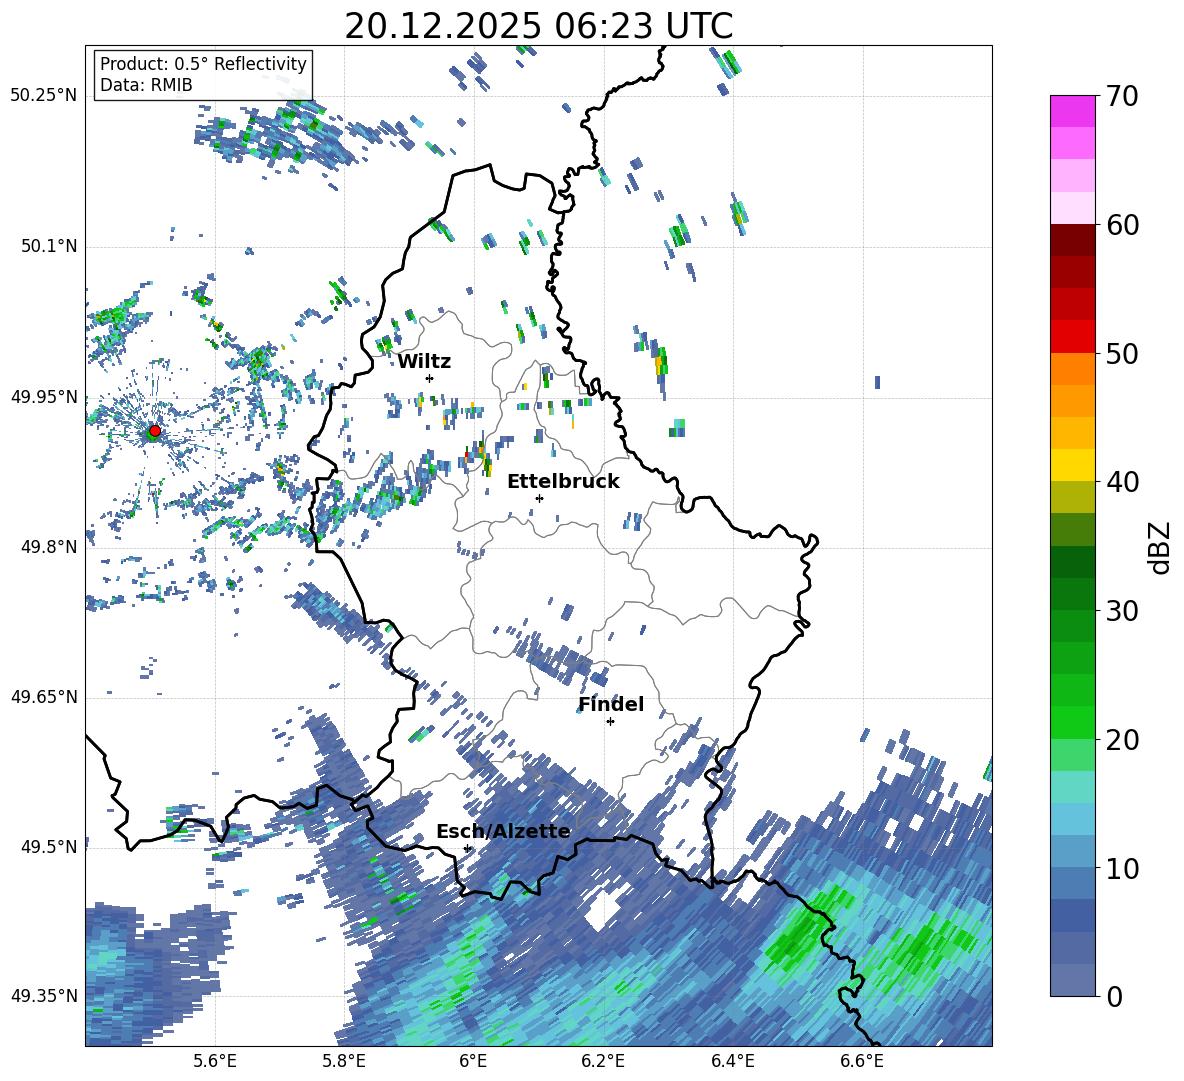Click the colorbar tick label 50

[x=1122, y=354]
